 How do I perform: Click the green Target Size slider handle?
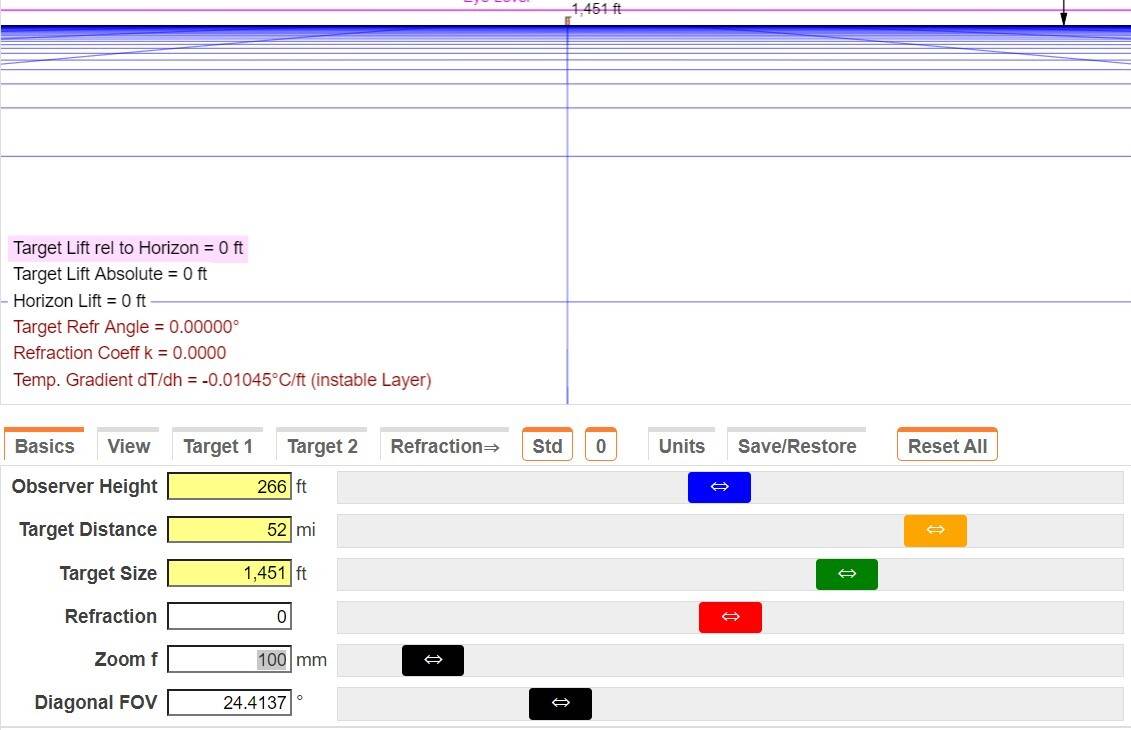(x=847, y=574)
